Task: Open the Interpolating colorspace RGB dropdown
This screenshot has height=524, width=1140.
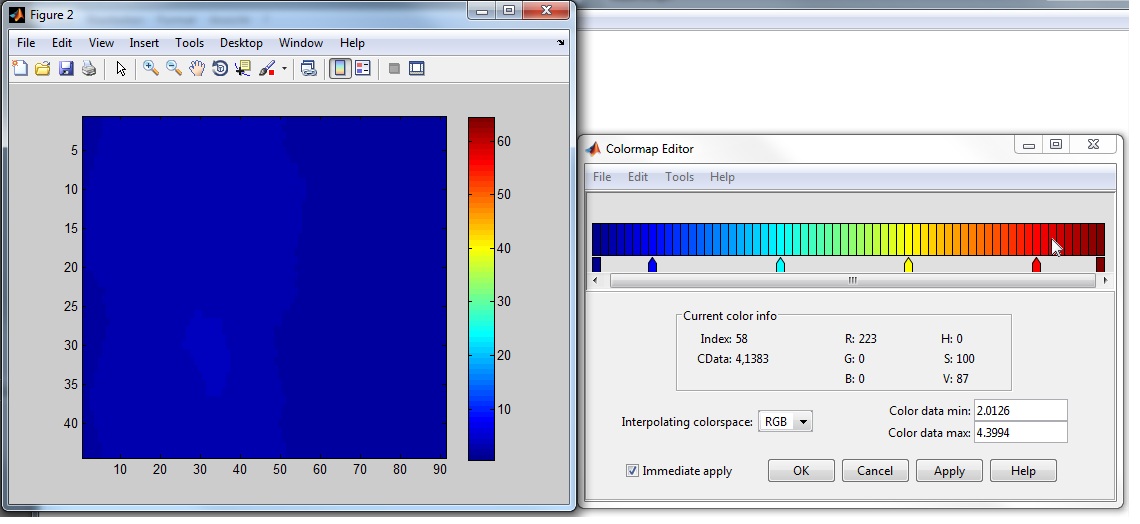Action: [786, 422]
